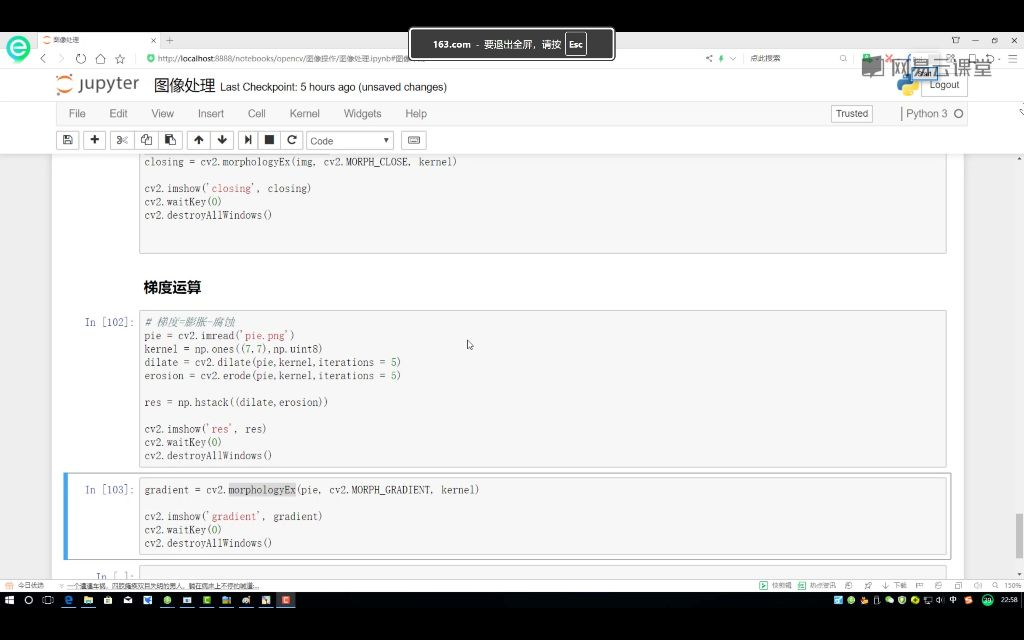The width and height of the screenshot is (1024, 640).
Task: Click the 梯度运算 markdown heading
Action: (x=172, y=287)
